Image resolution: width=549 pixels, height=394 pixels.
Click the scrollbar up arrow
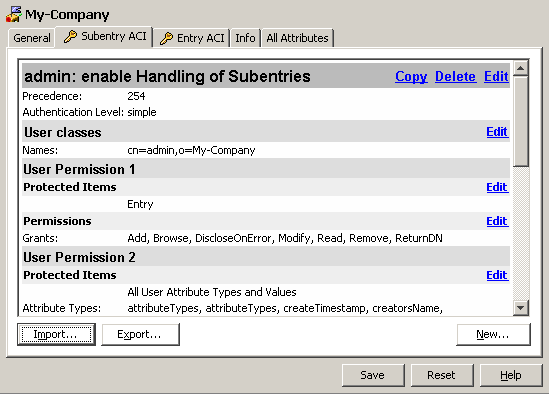(x=521, y=68)
